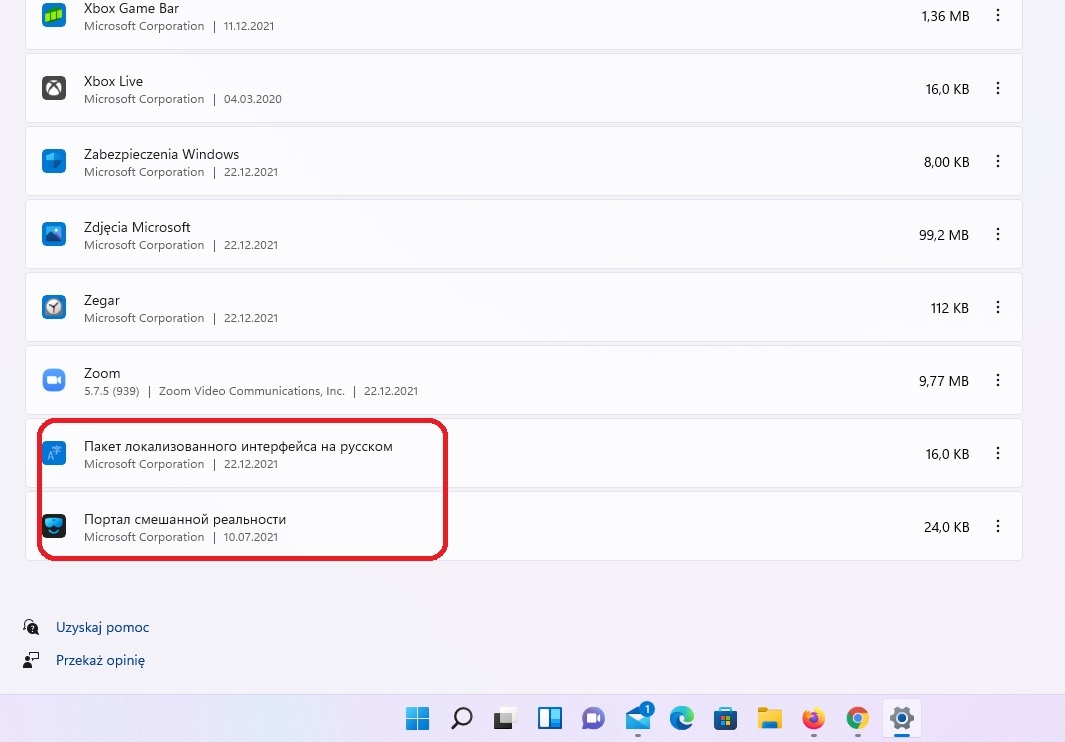The height and width of the screenshot is (742, 1065).
Task: Open more options for Xbox Game Bar
Action: pyautogui.click(x=998, y=15)
